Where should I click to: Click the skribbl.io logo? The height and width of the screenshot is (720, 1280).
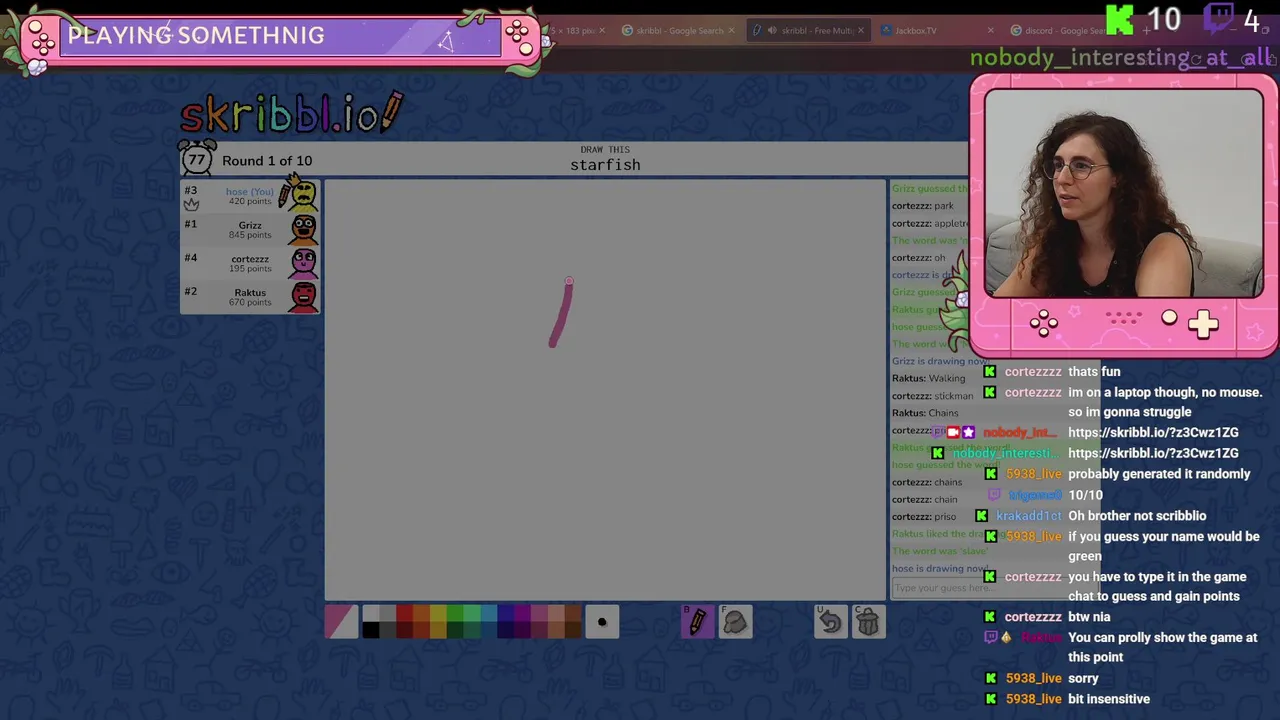(x=292, y=114)
